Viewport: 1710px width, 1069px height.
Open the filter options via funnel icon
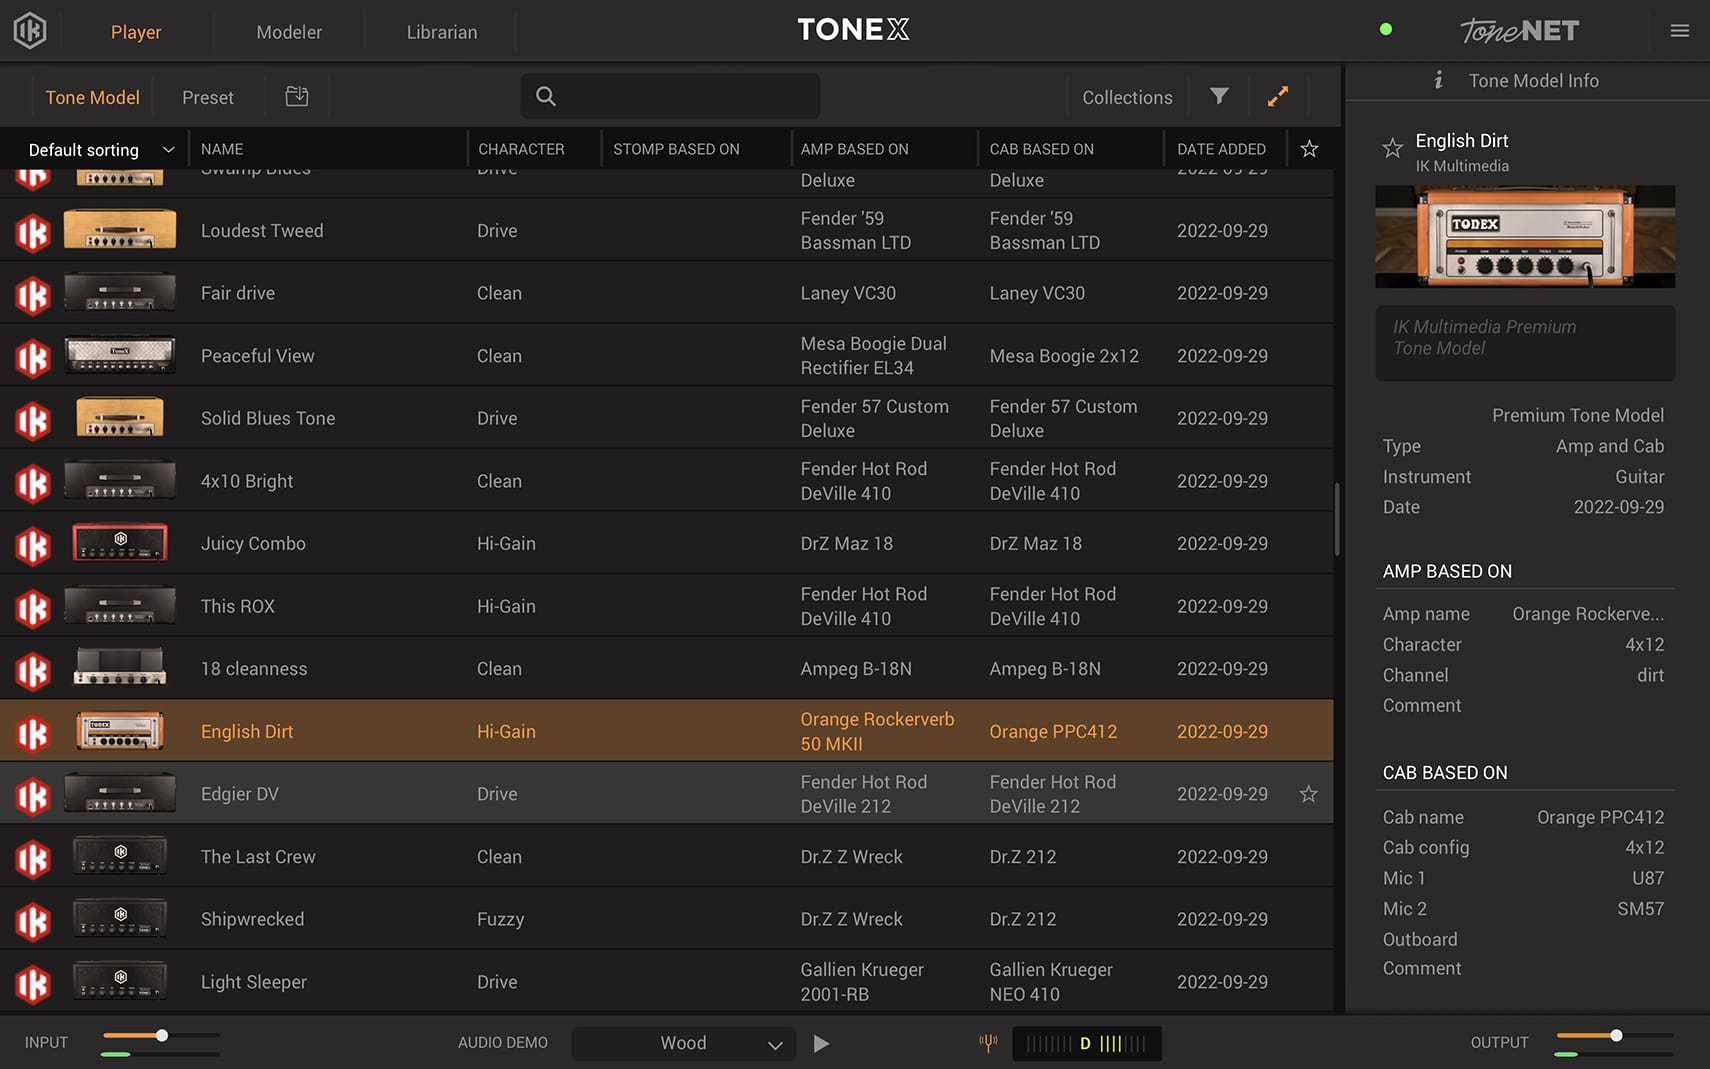coord(1218,96)
